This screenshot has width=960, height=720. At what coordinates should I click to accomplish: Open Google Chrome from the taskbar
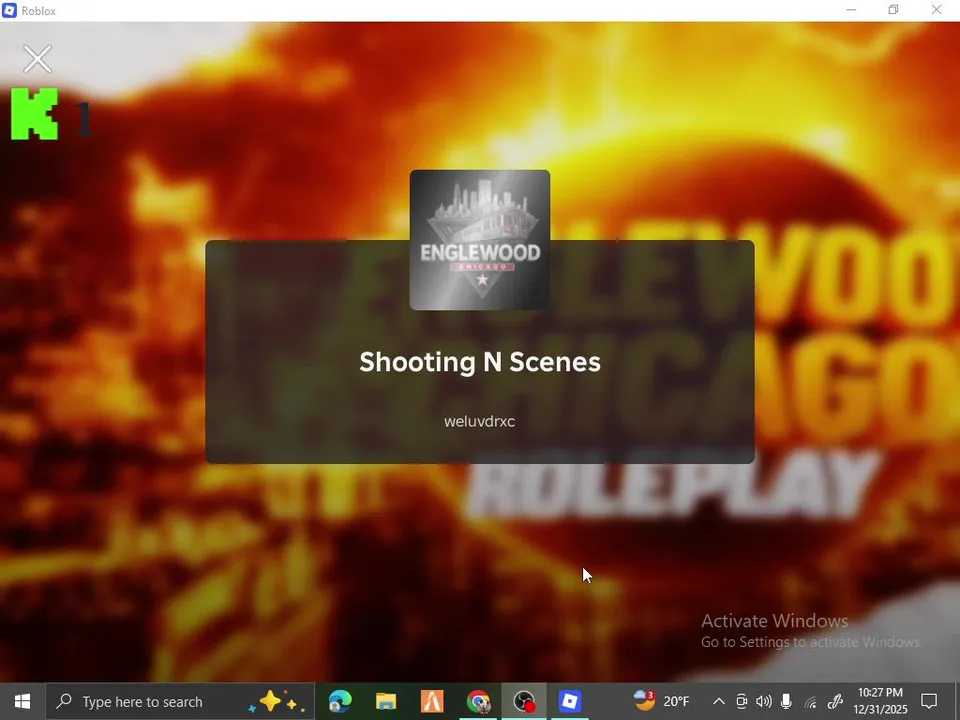pyautogui.click(x=478, y=701)
